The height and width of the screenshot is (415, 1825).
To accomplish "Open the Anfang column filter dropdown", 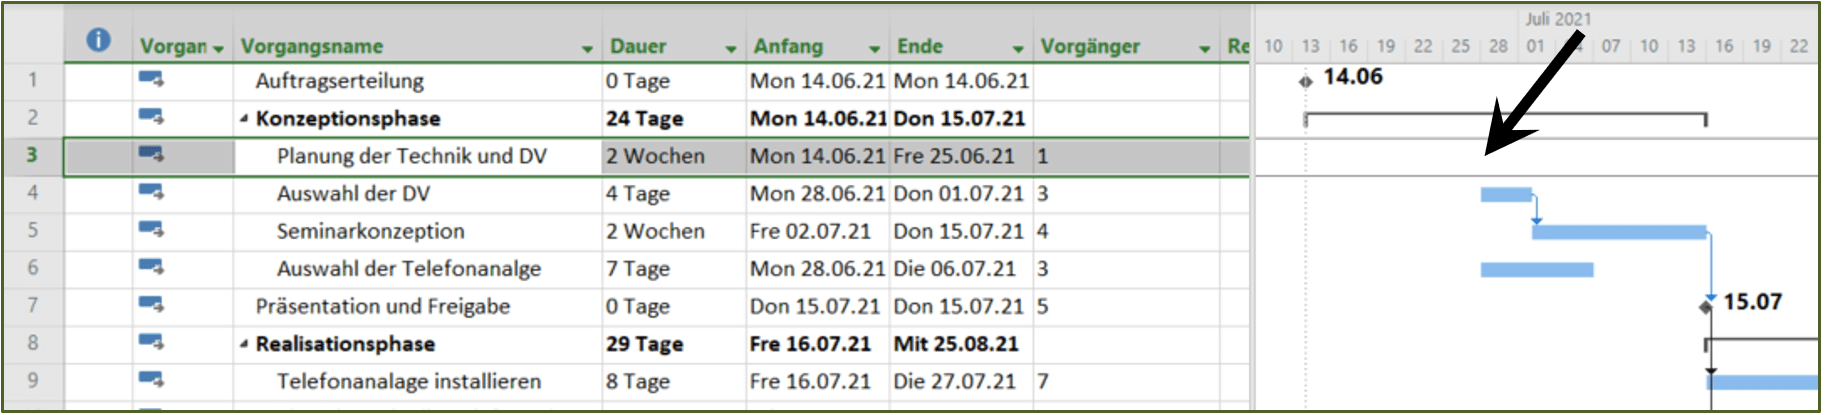I will pos(875,48).
